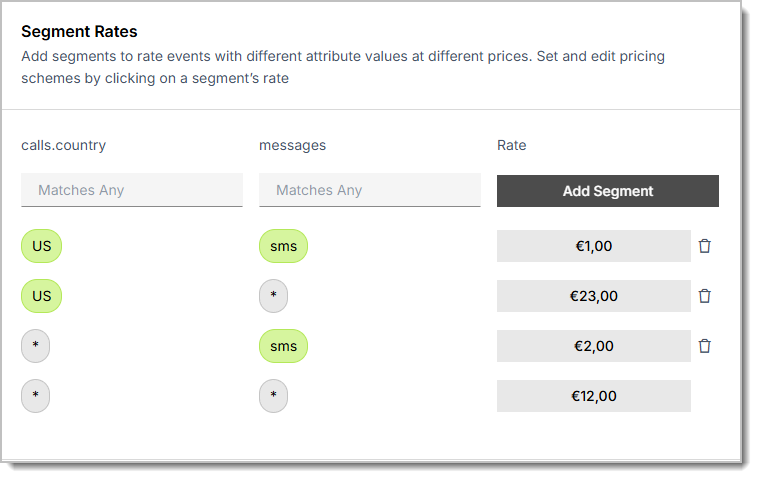
Task: Edit the €1,00 rate
Action: click(x=593, y=246)
